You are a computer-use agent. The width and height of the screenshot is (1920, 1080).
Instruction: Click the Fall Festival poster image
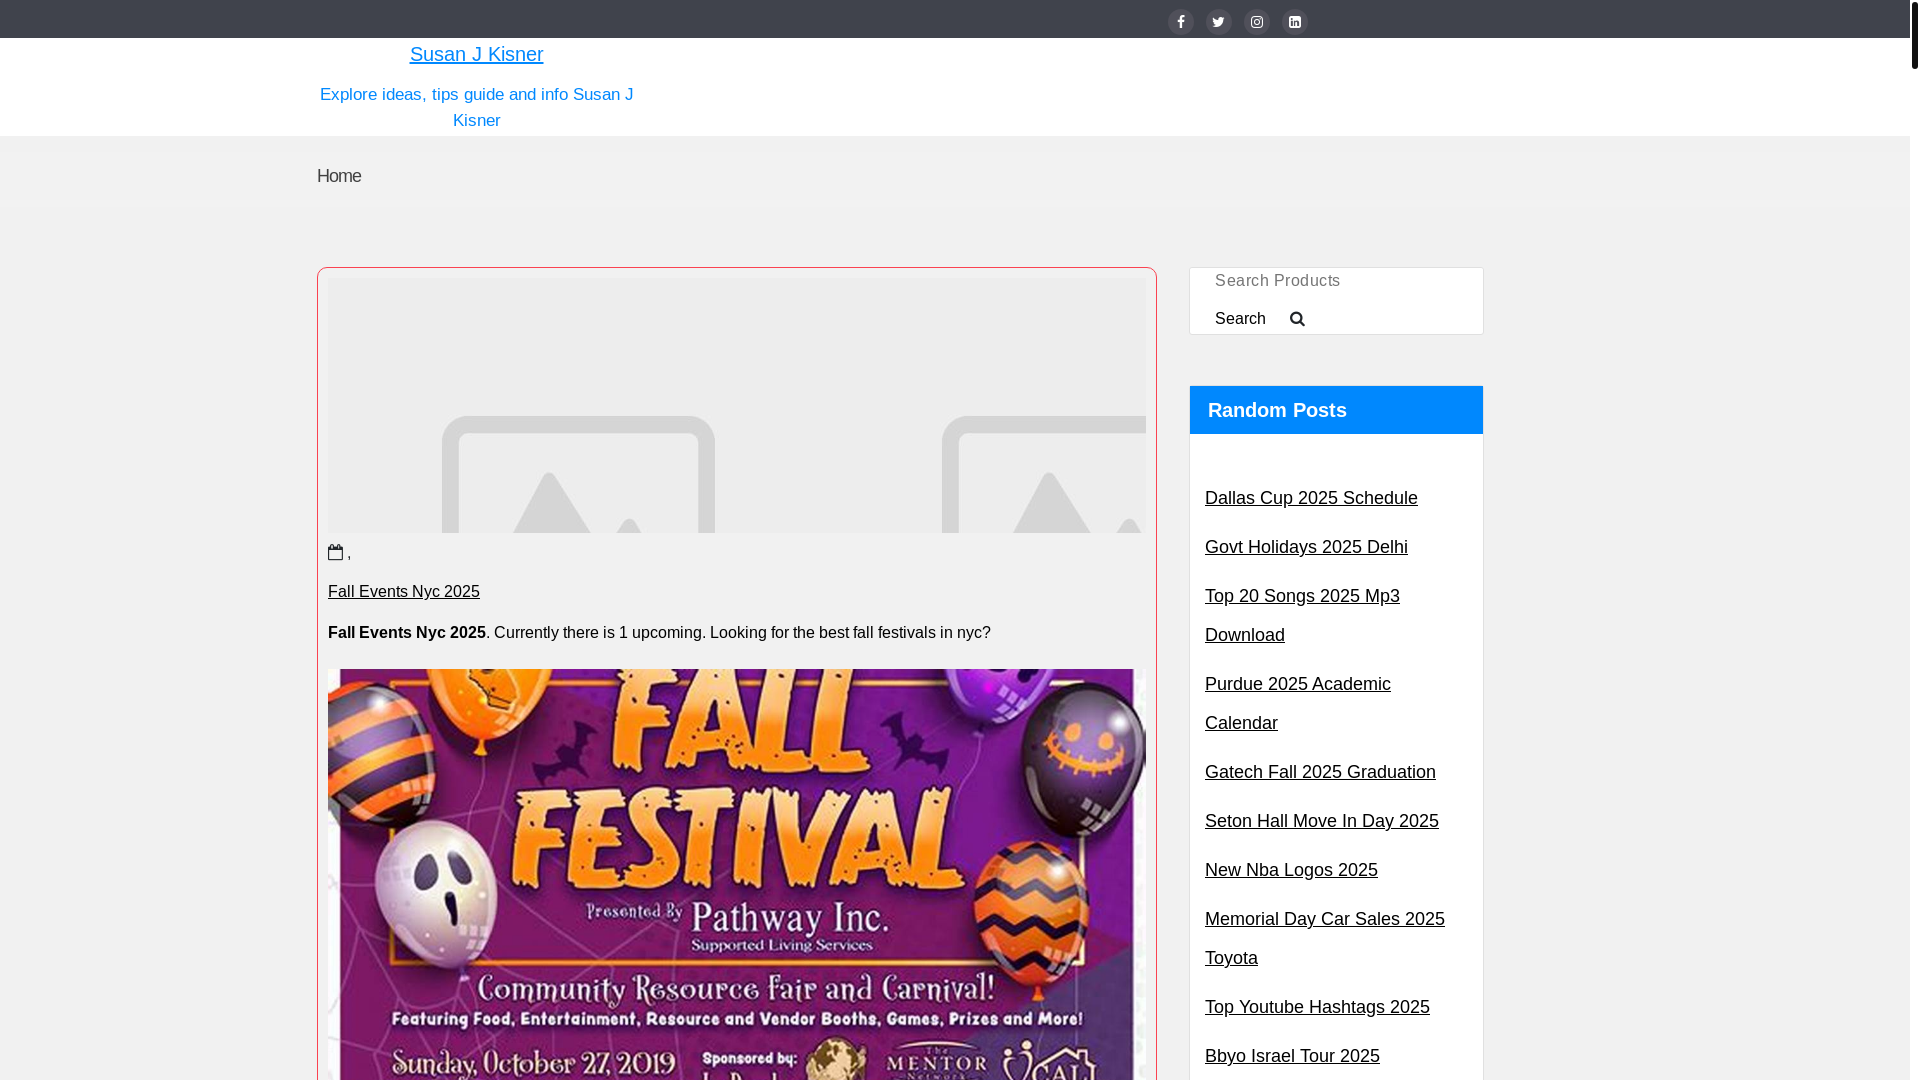coord(737,874)
